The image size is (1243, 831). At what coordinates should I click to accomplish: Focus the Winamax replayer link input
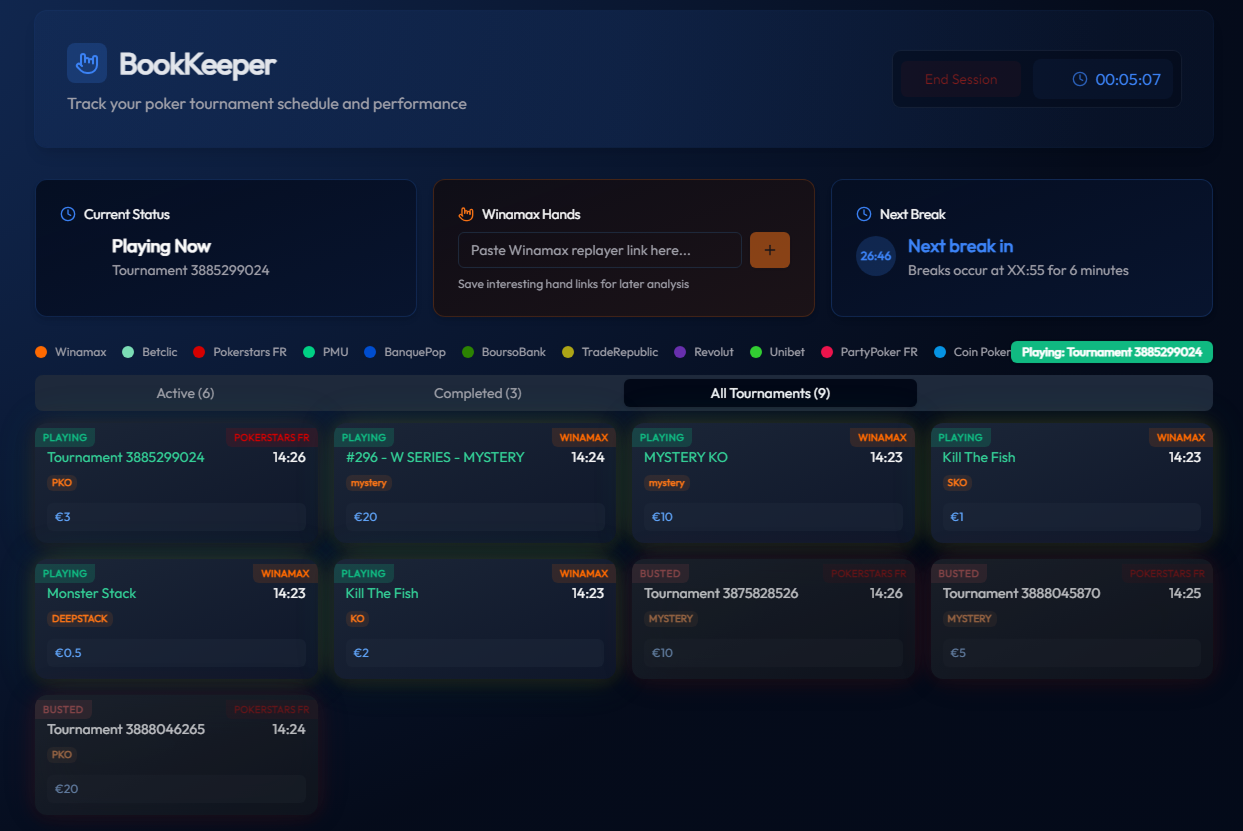click(600, 250)
